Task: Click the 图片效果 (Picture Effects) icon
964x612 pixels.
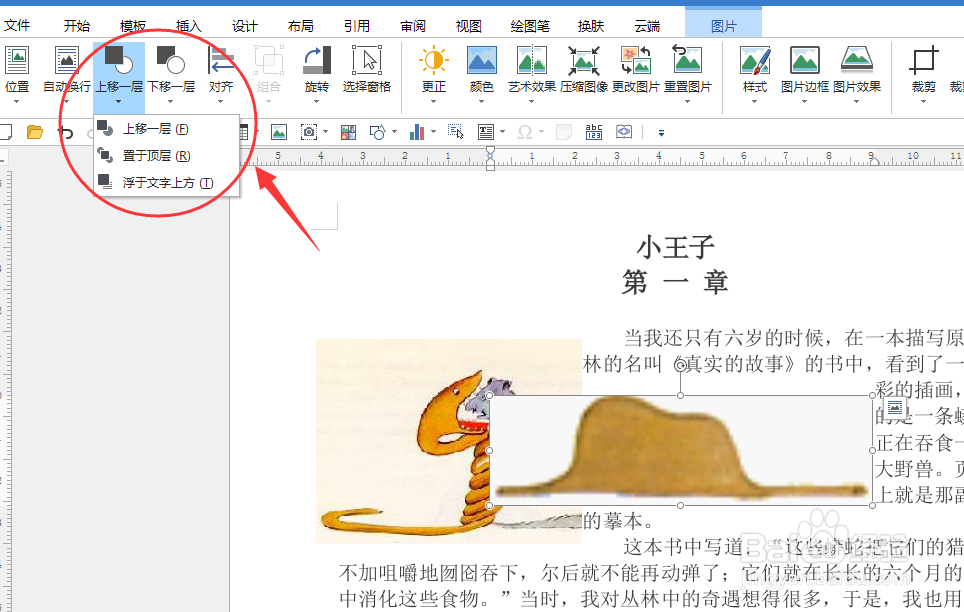Action: (x=856, y=60)
